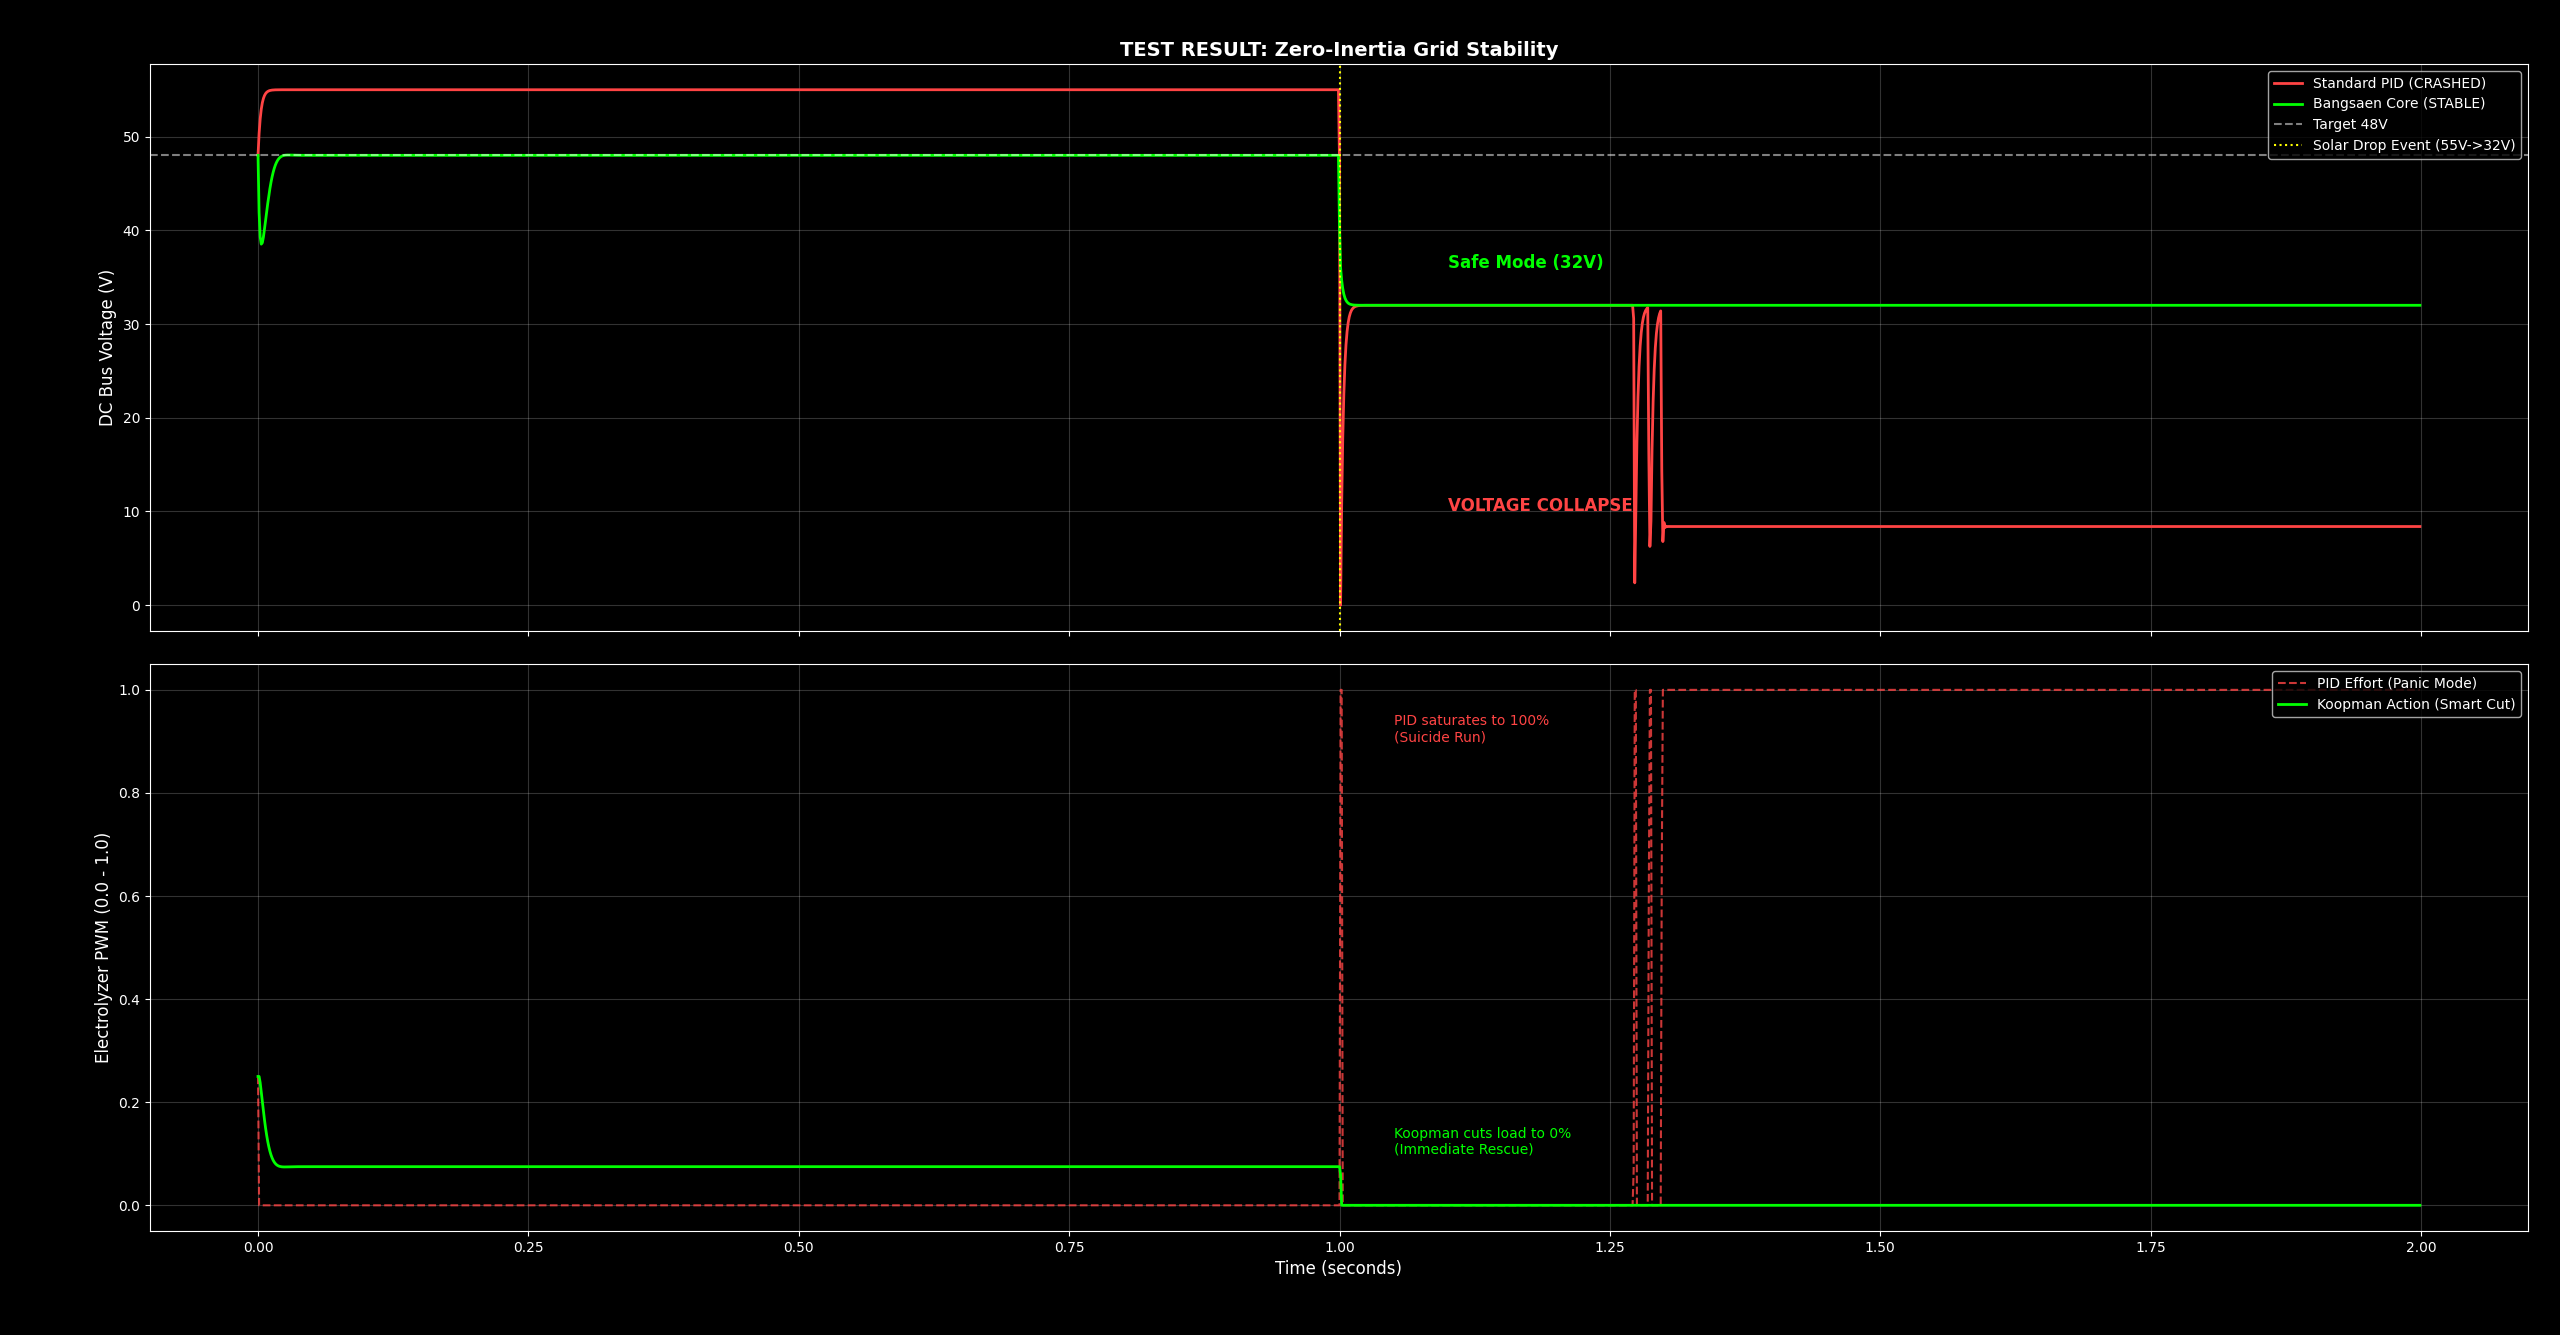Click the DC Bus Voltage (V) axis label
Screen dimensions: 2560x1335
[x=106, y=348]
